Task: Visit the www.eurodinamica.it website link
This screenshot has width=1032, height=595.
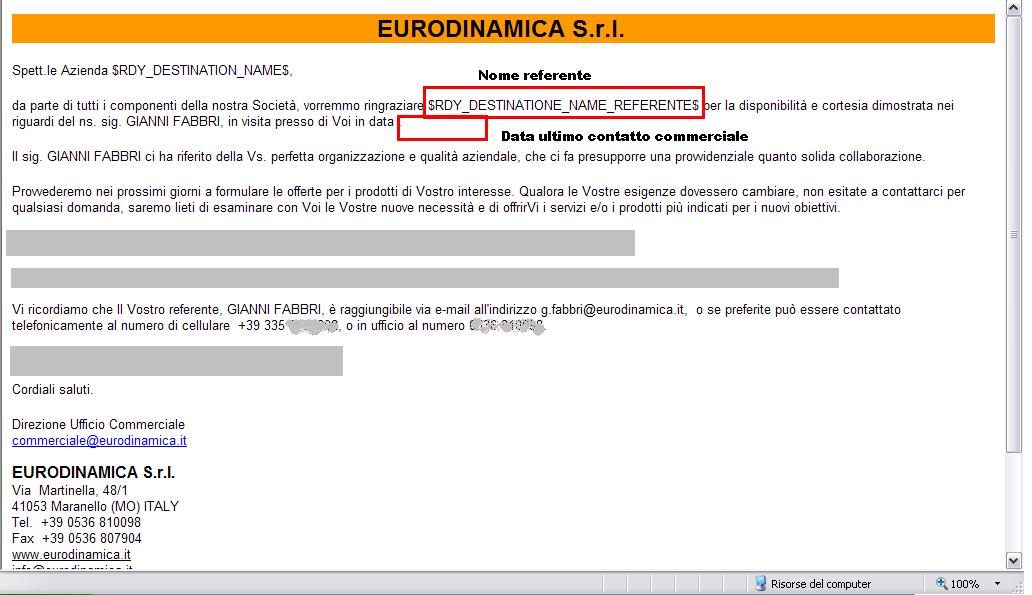Action: [71, 554]
